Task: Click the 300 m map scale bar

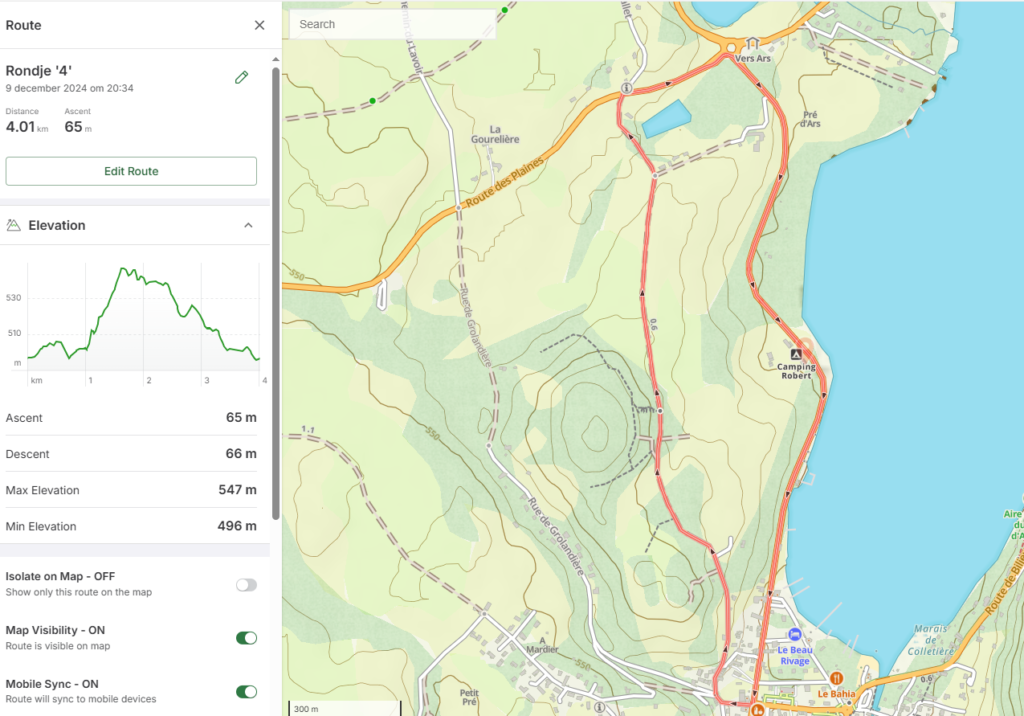Action: pyautogui.click(x=345, y=708)
